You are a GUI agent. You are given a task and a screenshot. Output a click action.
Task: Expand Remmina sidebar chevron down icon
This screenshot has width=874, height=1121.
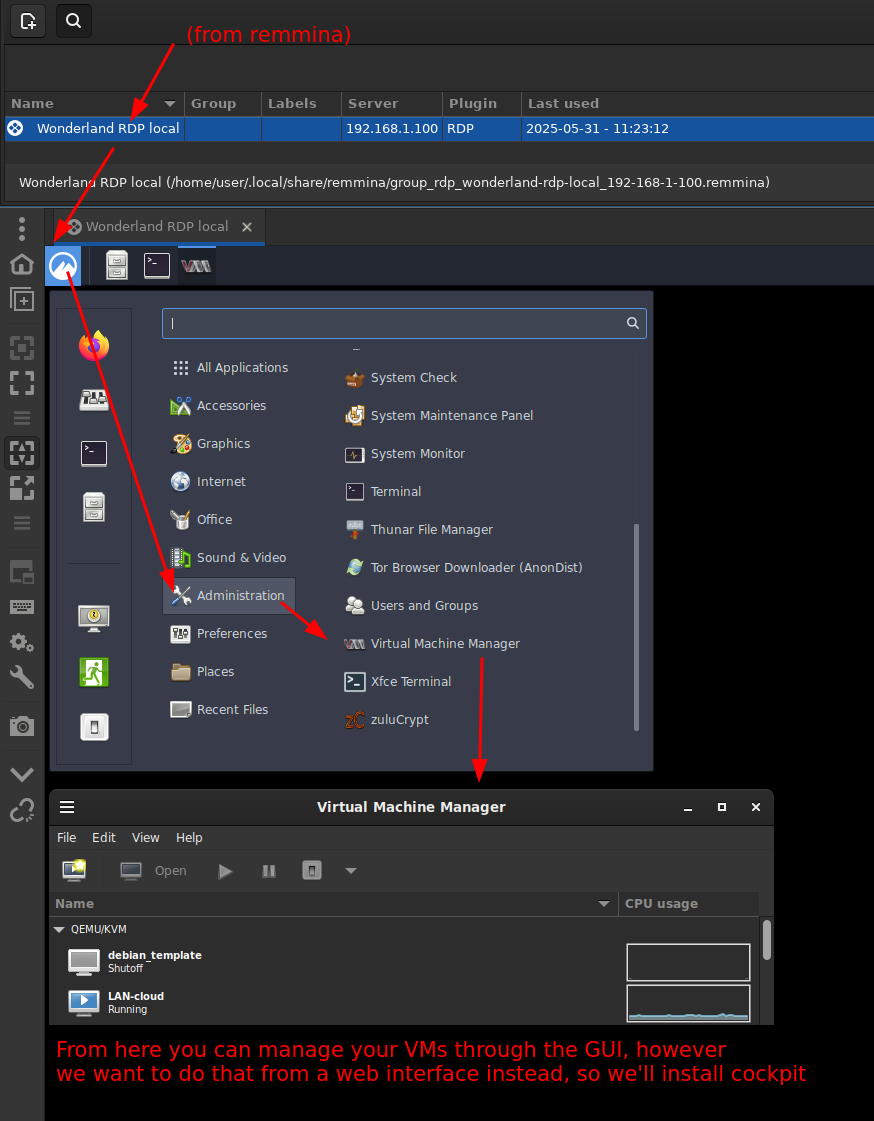pyautogui.click(x=22, y=774)
